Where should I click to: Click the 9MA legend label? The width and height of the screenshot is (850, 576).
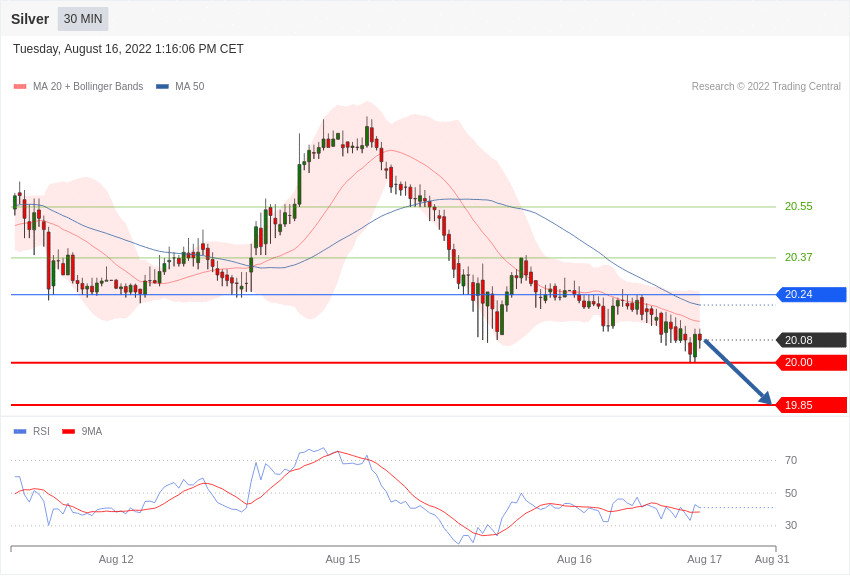point(92,431)
